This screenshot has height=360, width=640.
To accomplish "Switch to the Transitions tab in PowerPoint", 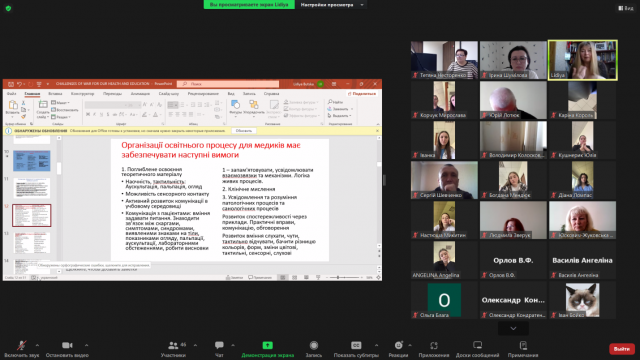I will [x=112, y=94].
